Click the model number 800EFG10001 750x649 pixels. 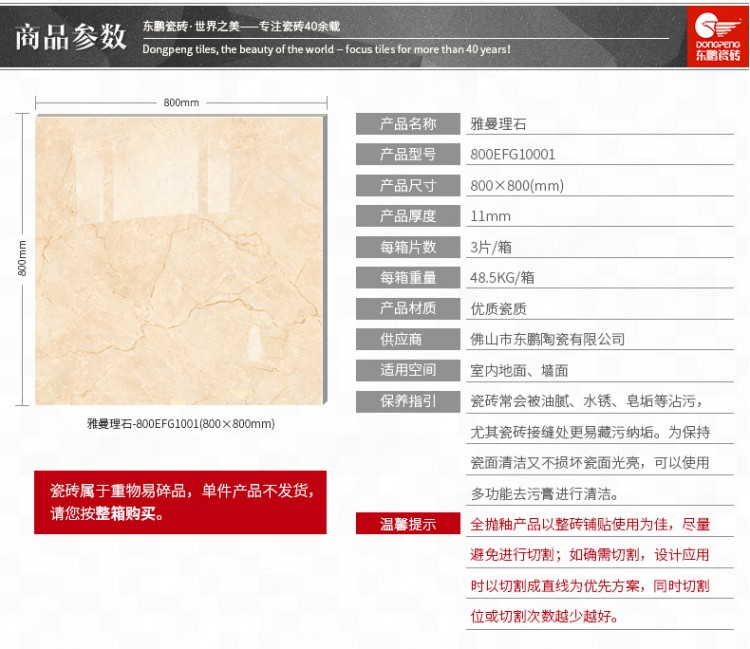513,154
